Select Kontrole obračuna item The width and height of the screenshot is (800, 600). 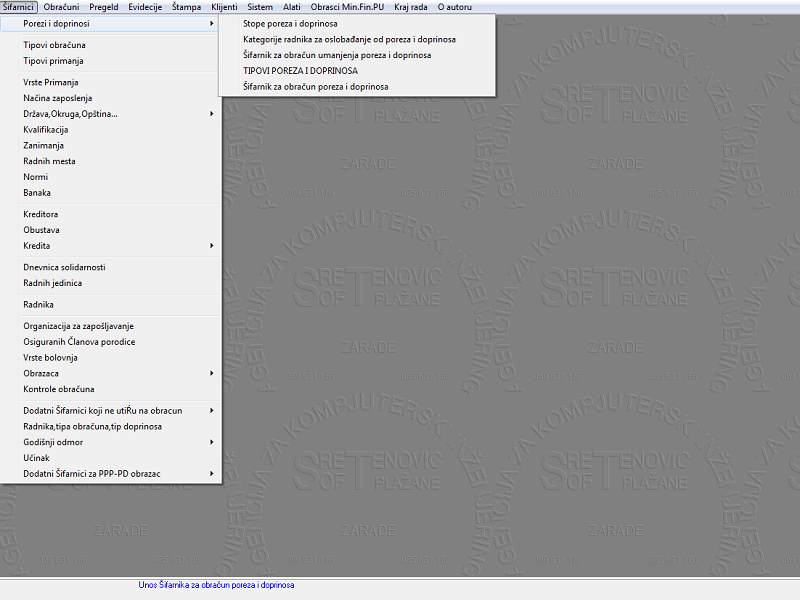point(58,389)
